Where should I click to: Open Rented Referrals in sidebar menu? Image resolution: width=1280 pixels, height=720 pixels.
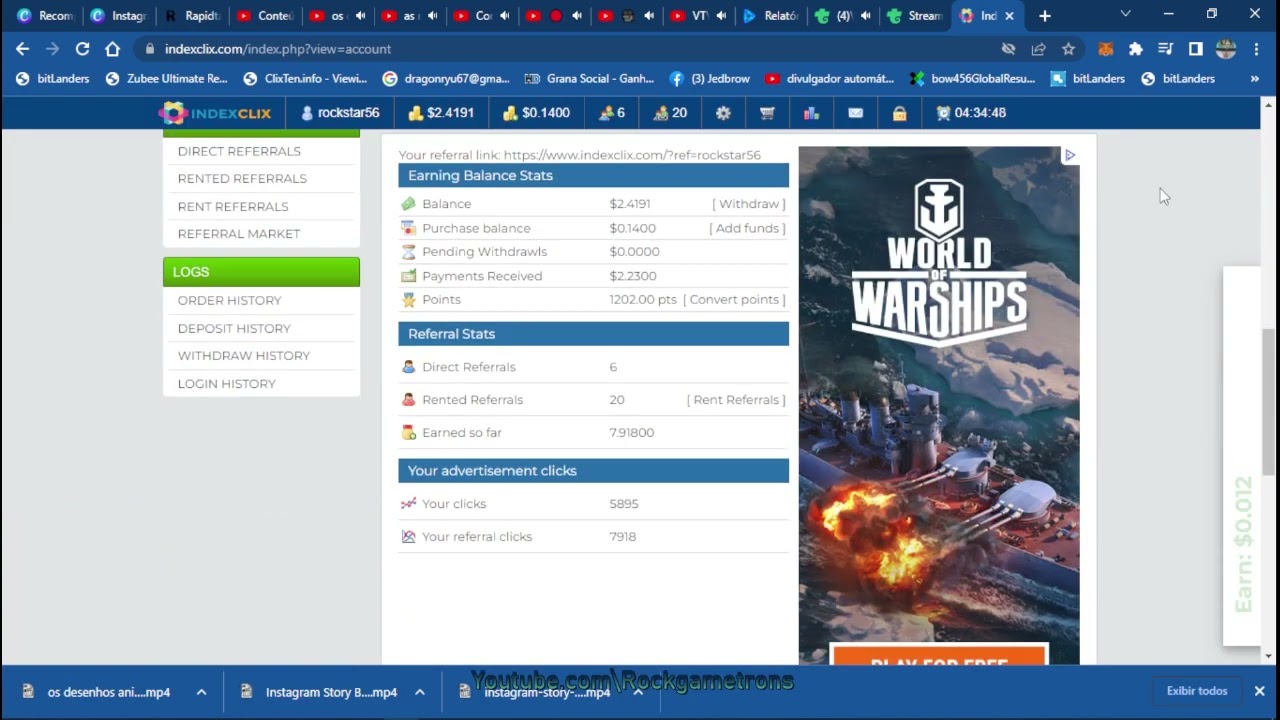click(x=242, y=178)
